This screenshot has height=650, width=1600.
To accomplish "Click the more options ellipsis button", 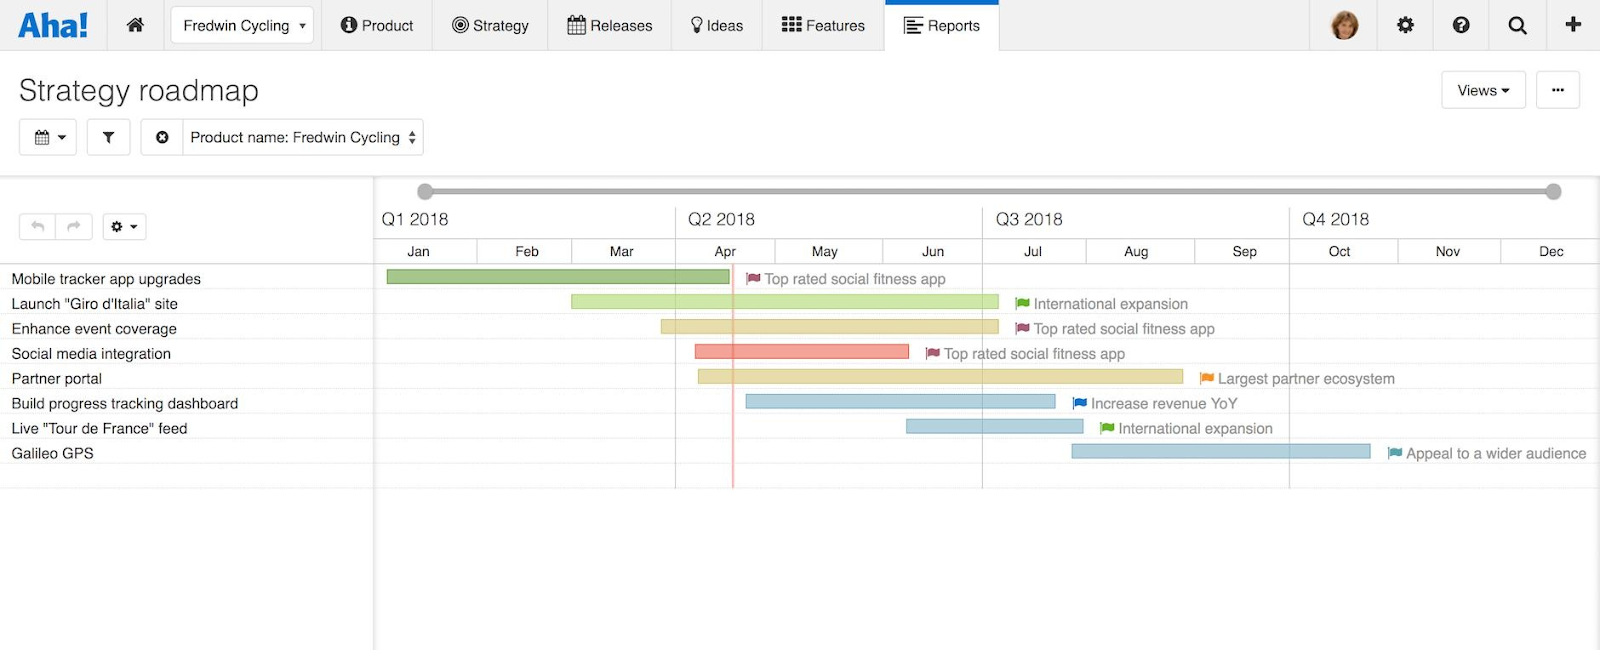I will pyautogui.click(x=1557, y=90).
